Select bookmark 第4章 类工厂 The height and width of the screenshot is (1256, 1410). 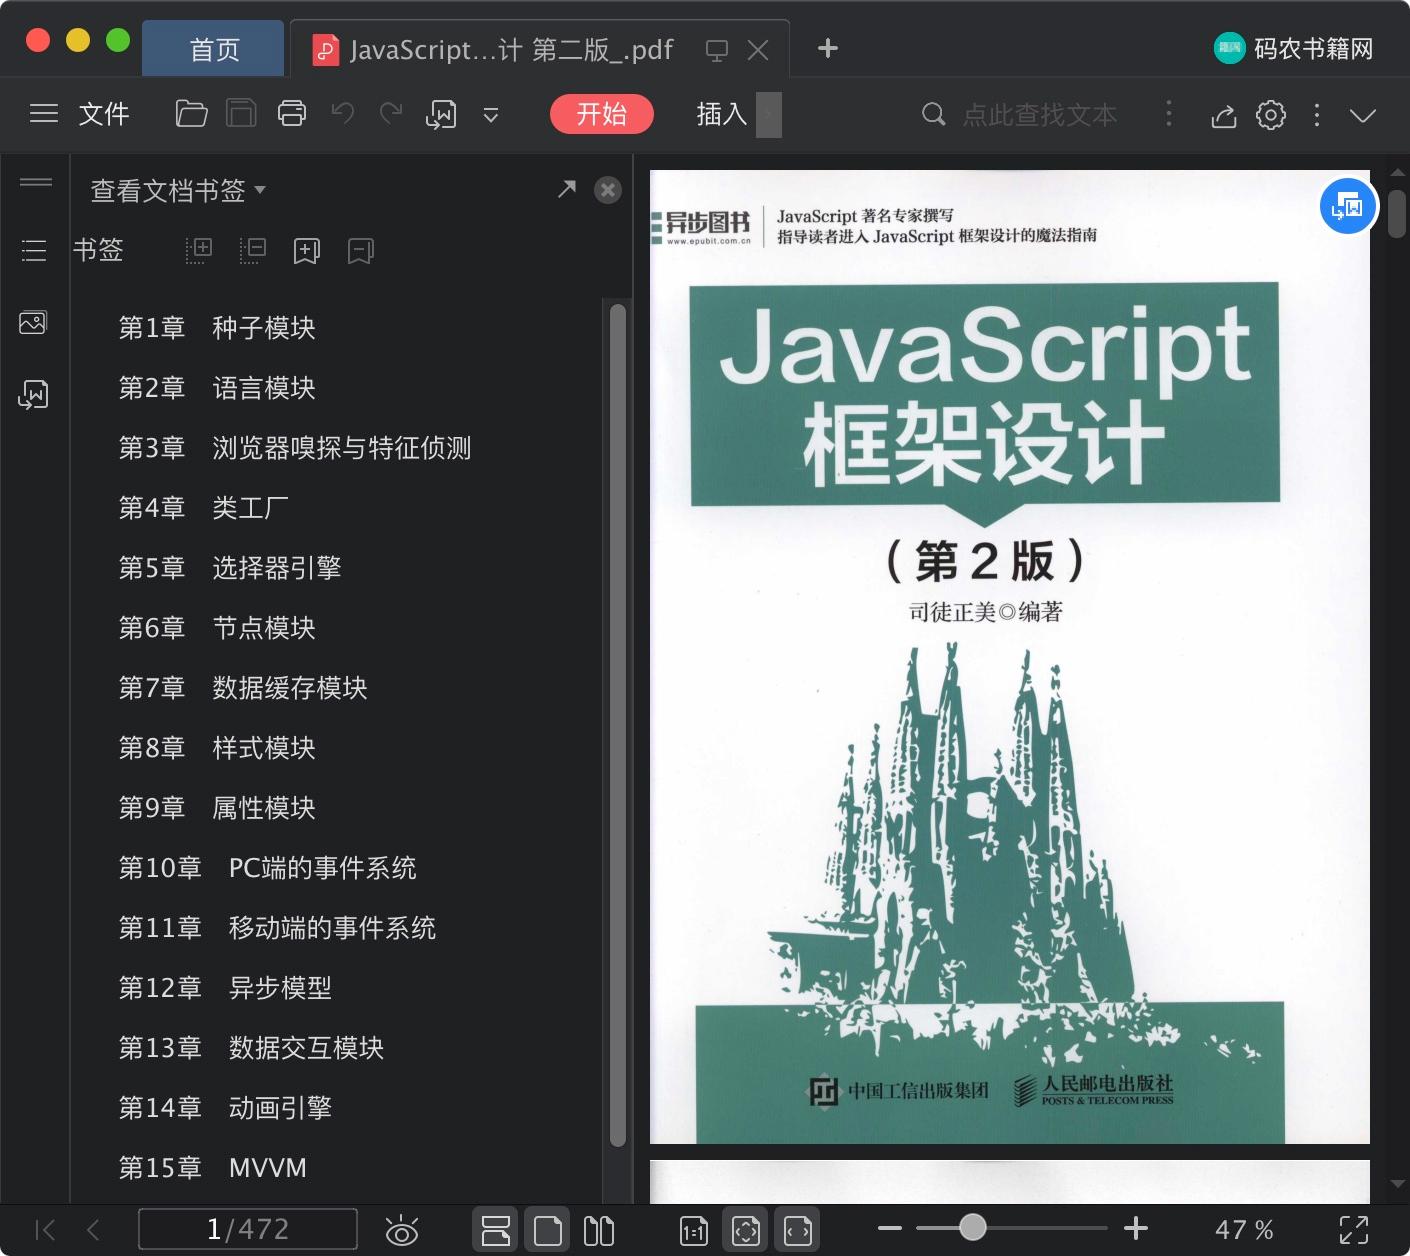point(204,508)
